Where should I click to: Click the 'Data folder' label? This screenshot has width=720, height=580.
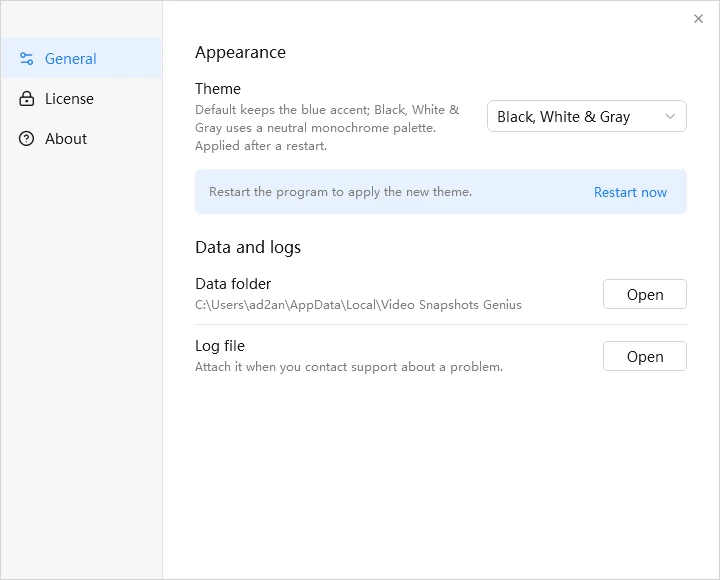tap(233, 284)
